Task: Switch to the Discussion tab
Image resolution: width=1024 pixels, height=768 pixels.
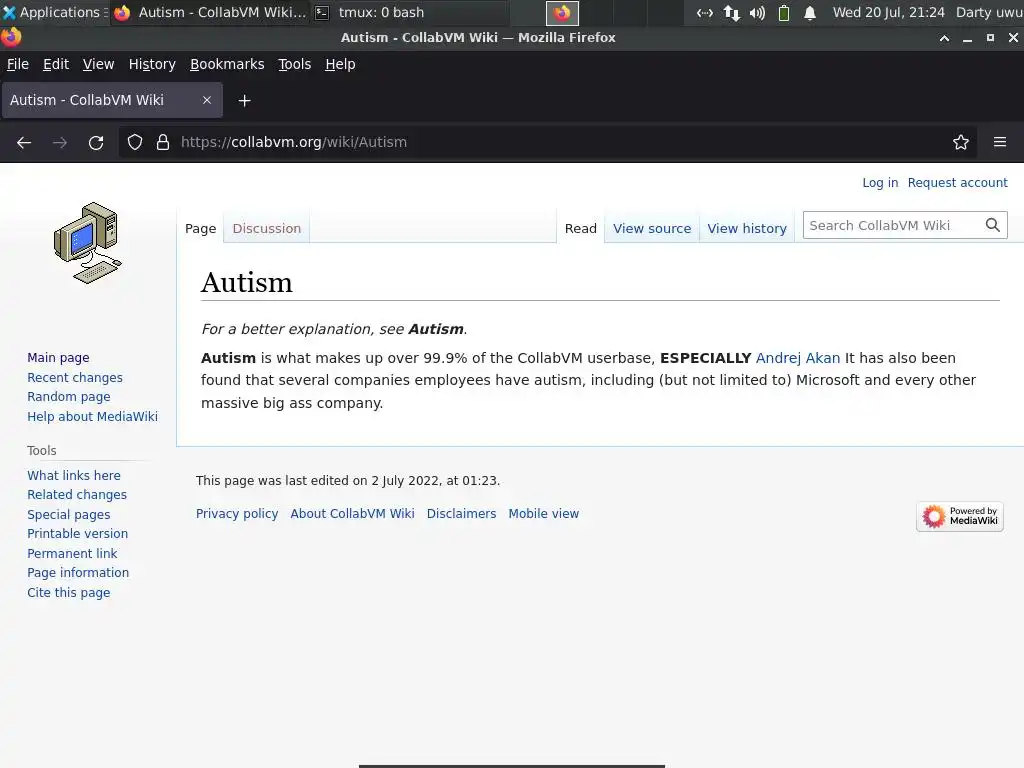Action: 266,229
